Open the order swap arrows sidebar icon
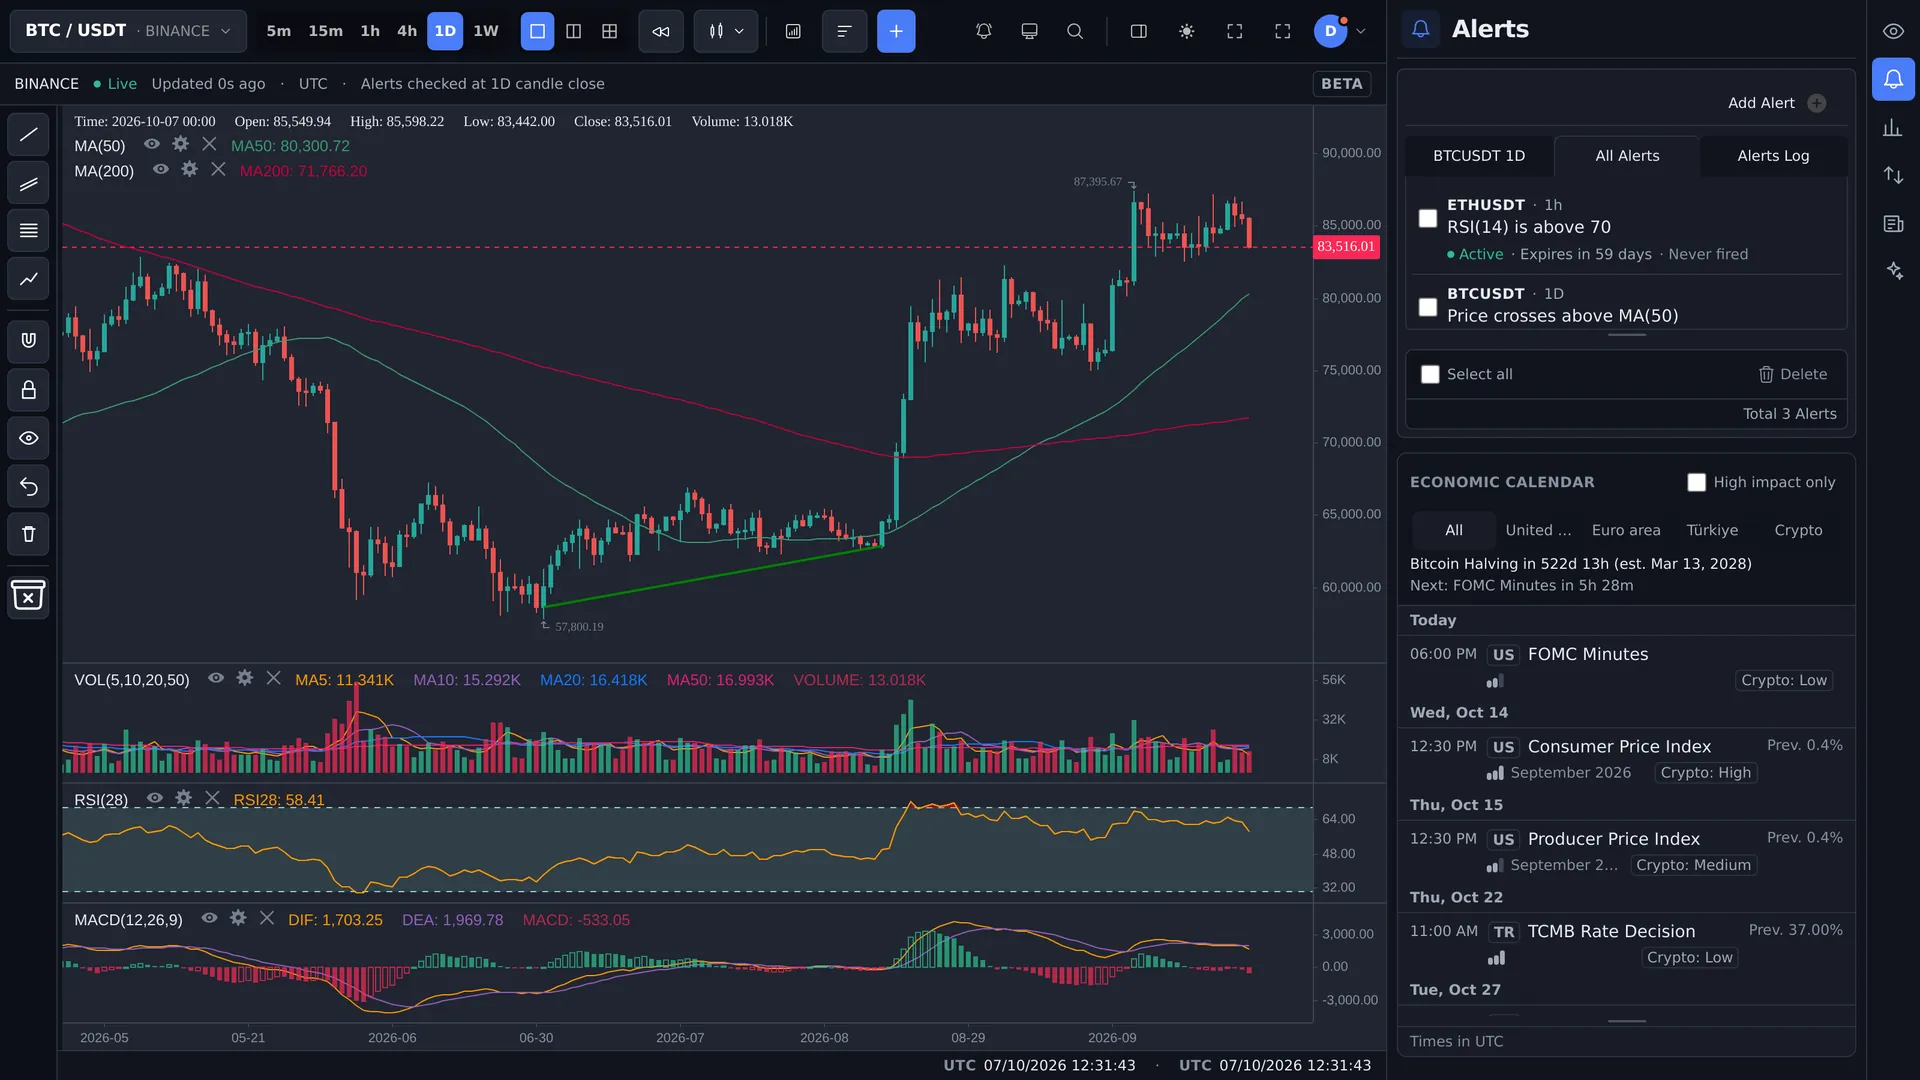1920x1080 pixels. pyautogui.click(x=1893, y=175)
